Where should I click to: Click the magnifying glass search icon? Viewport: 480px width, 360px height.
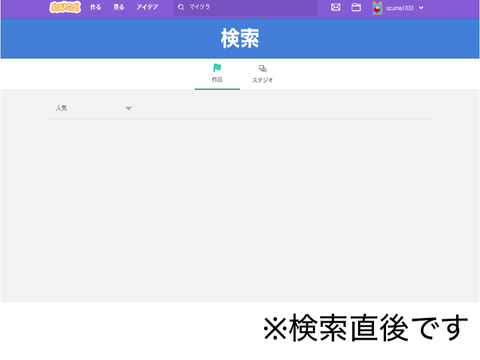(x=181, y=7)
